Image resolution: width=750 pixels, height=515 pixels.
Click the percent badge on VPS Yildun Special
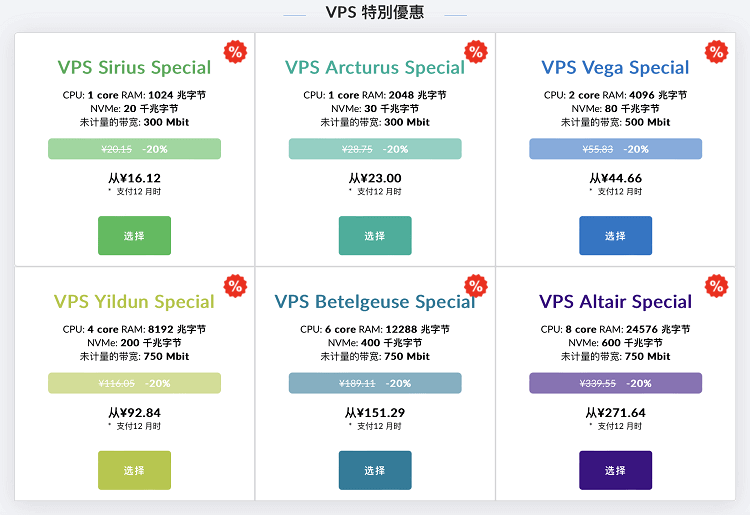(x=235, y=286)
